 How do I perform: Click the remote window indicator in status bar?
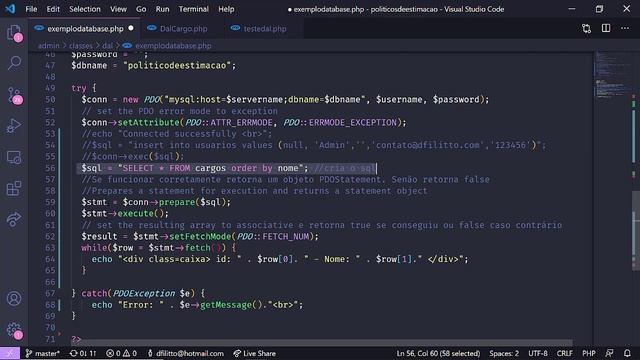coord(10,353)
